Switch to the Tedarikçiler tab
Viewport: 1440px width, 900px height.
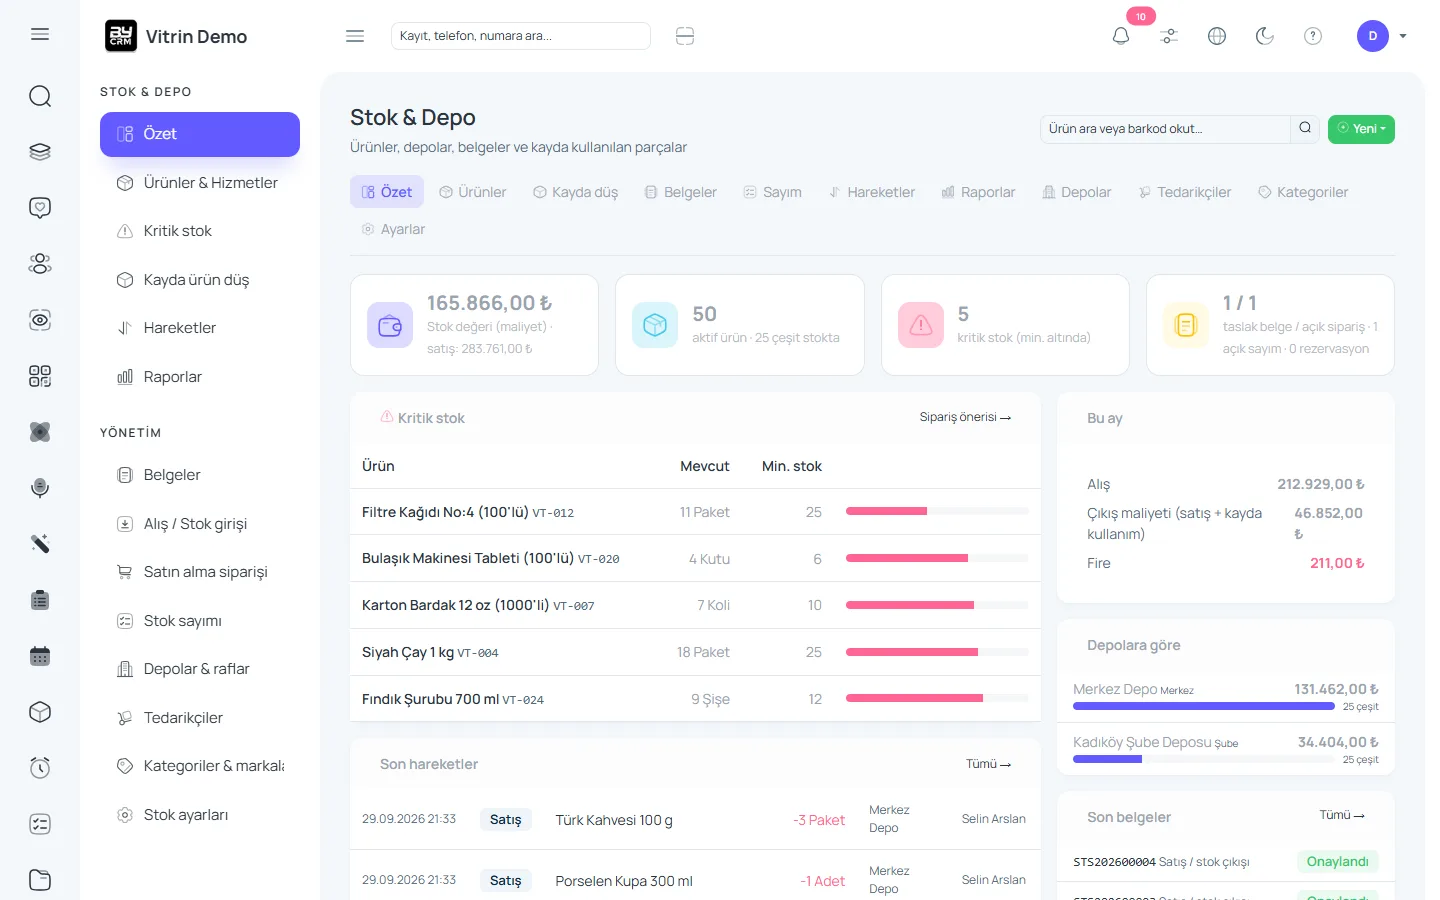click(1185, 192)
